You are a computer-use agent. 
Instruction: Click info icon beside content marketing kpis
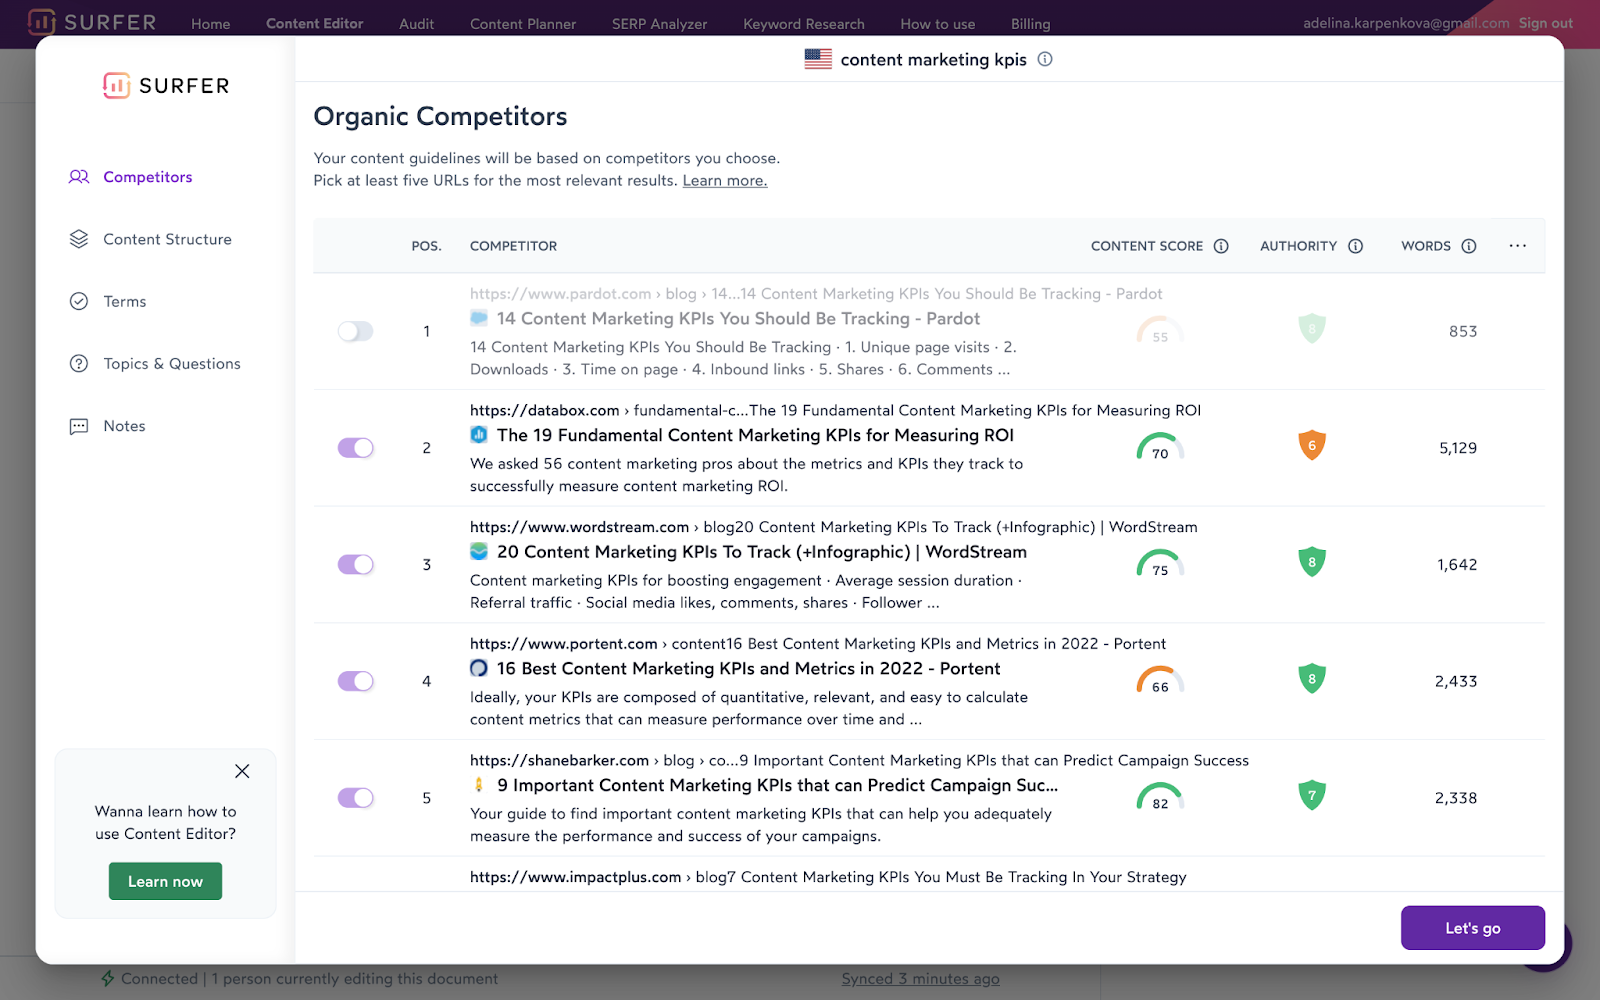click(x=1045, y=59)
